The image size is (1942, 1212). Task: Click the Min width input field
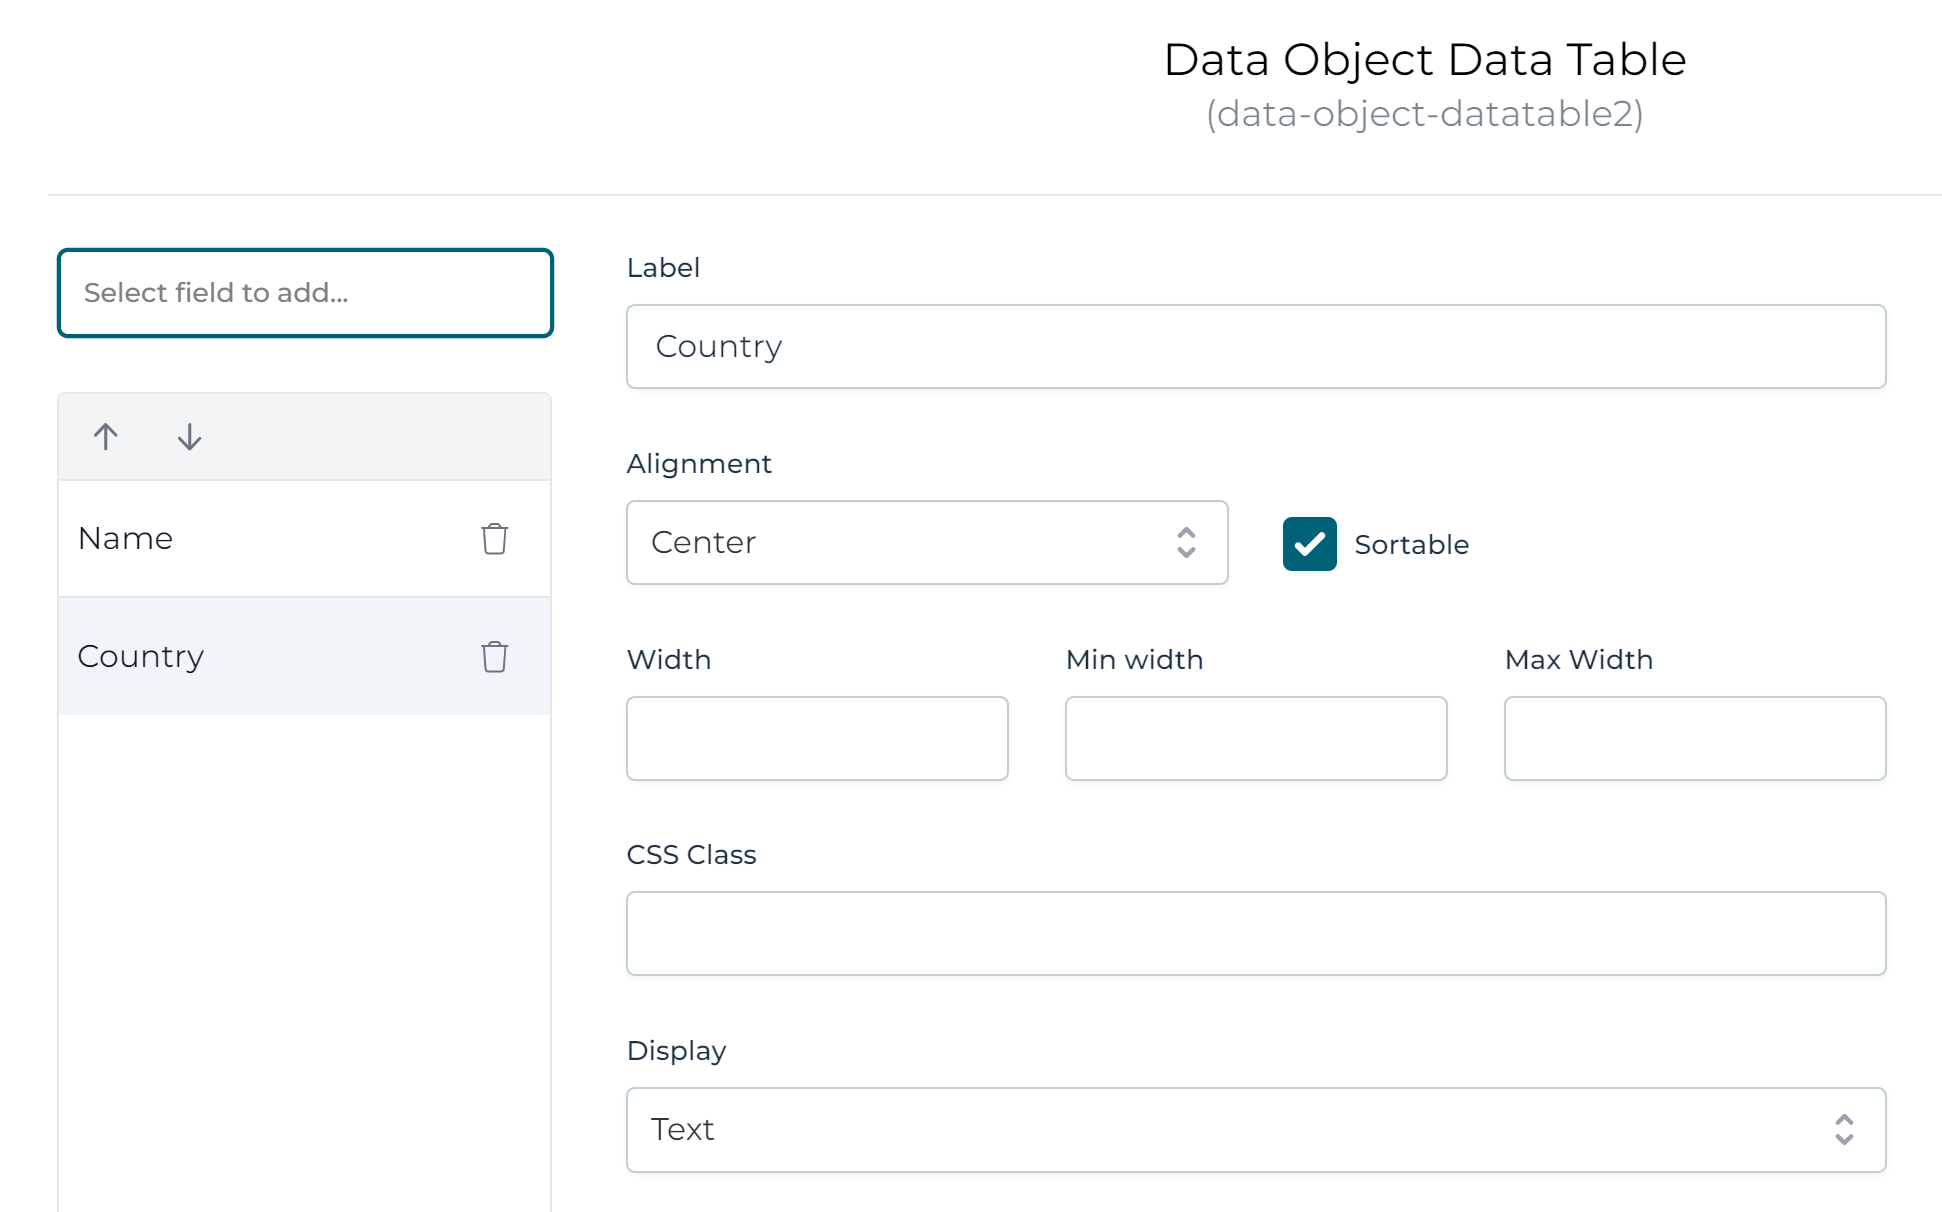(1255, 738)
